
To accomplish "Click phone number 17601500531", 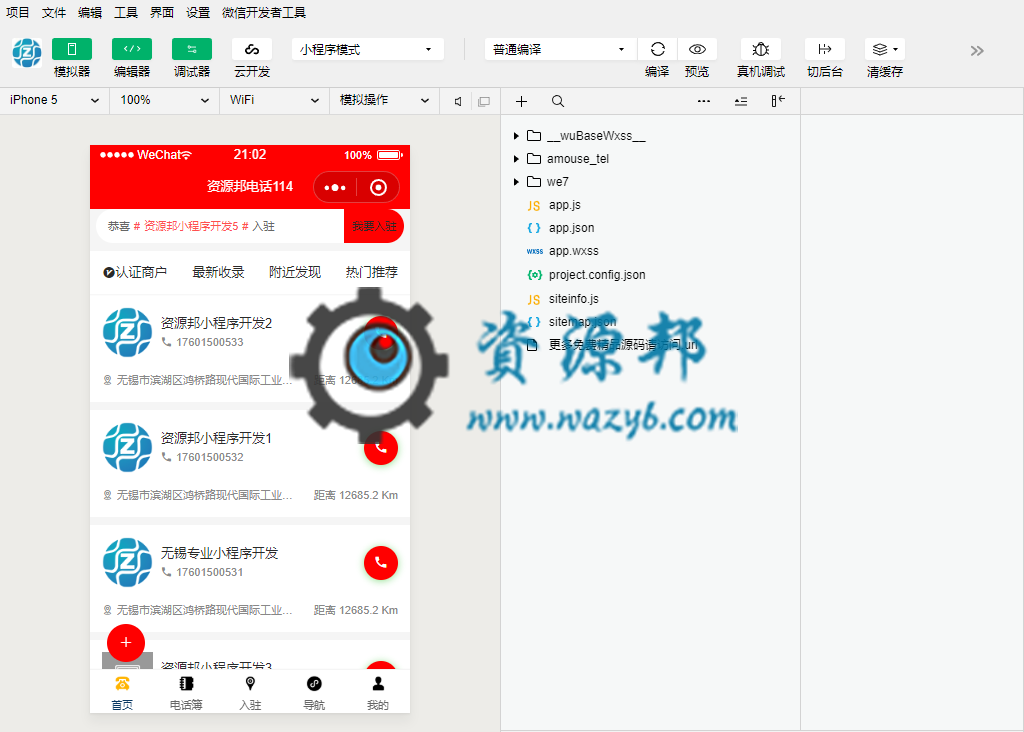I will point(210,572).
